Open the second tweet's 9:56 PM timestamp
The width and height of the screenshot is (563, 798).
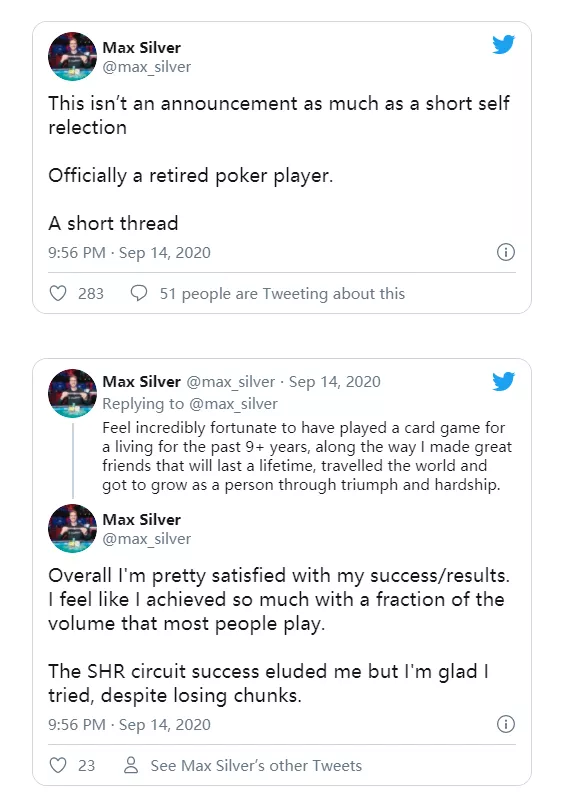[x=129, y=724]
